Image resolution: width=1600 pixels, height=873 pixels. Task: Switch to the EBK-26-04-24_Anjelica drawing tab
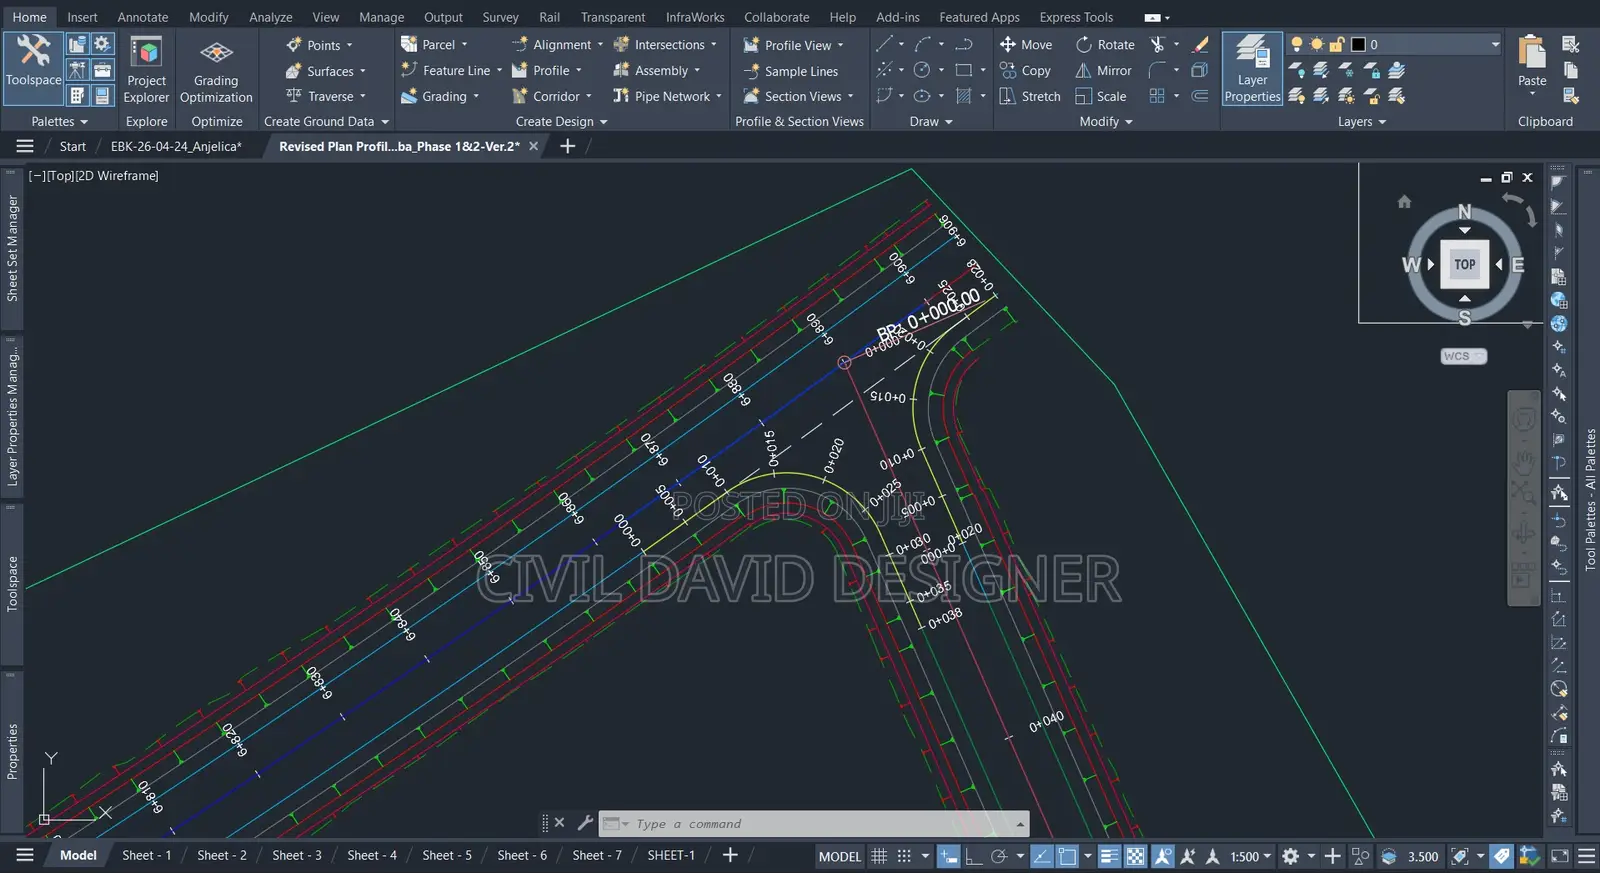click(176, 146)
